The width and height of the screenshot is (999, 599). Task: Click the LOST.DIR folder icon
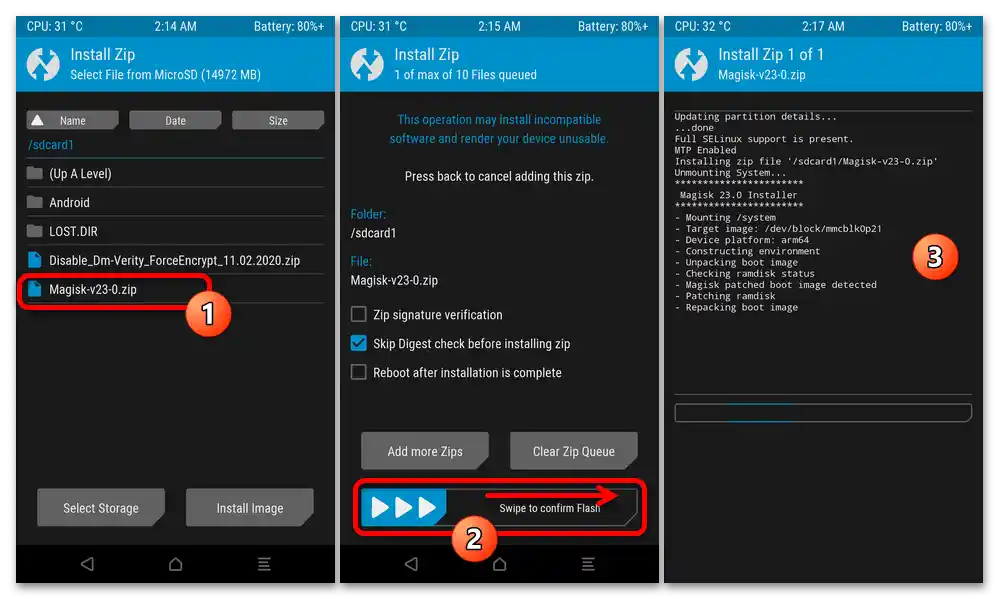coord(35,231)
